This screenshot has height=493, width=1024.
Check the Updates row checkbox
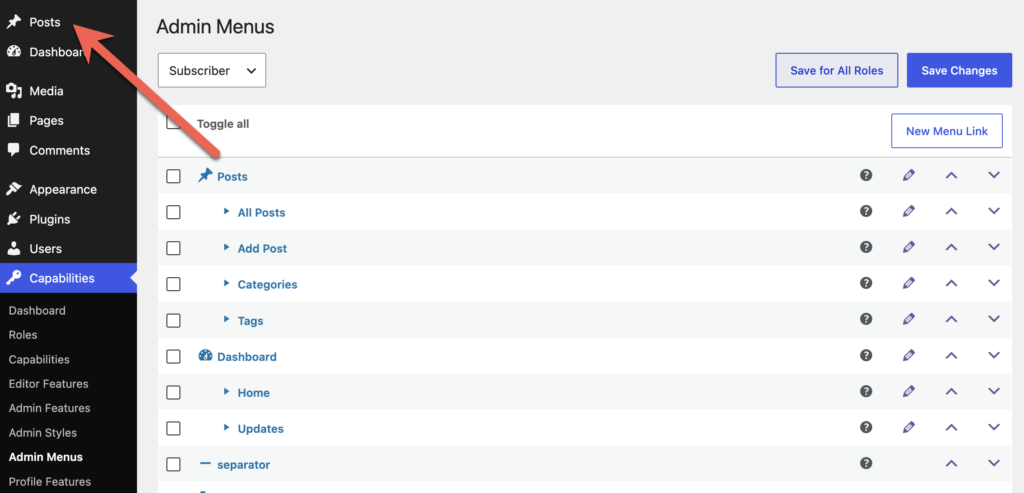(173, 428)
